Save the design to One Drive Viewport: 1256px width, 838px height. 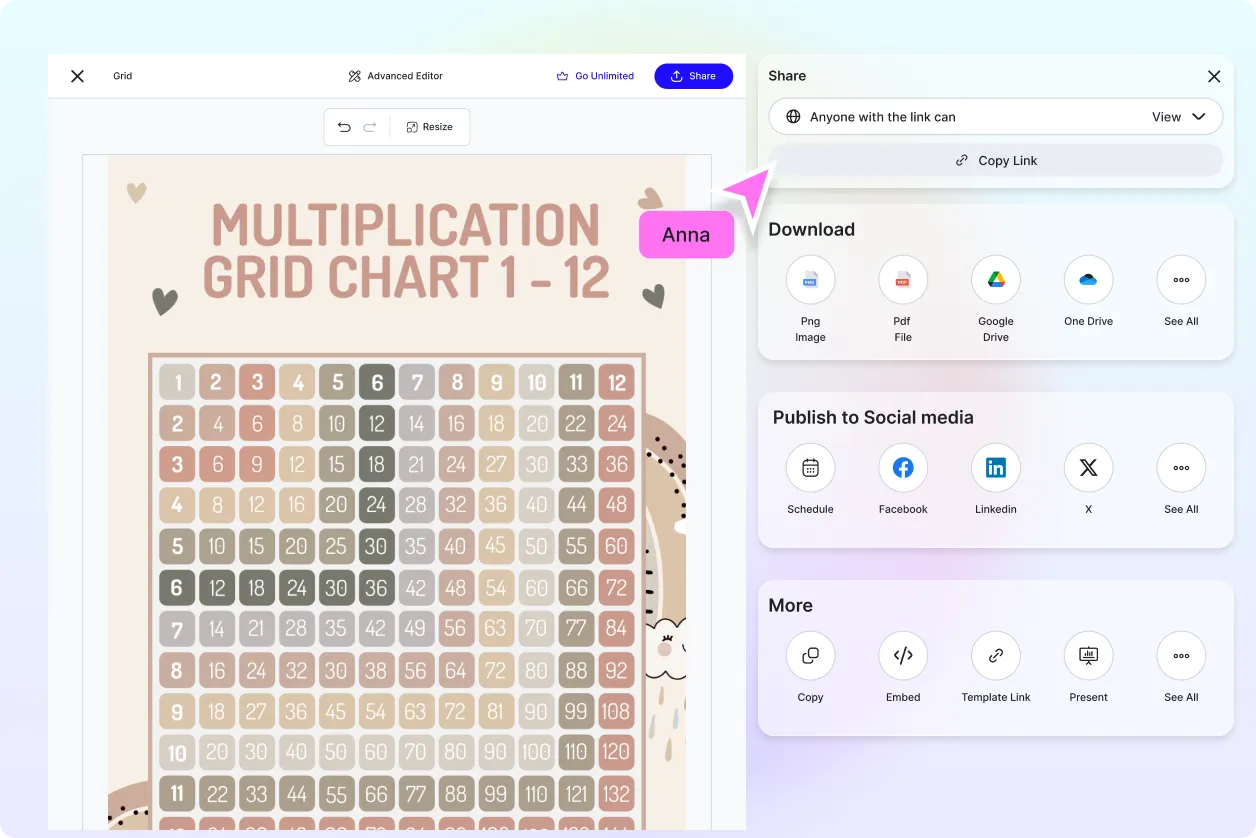(x=1088, y=280)
